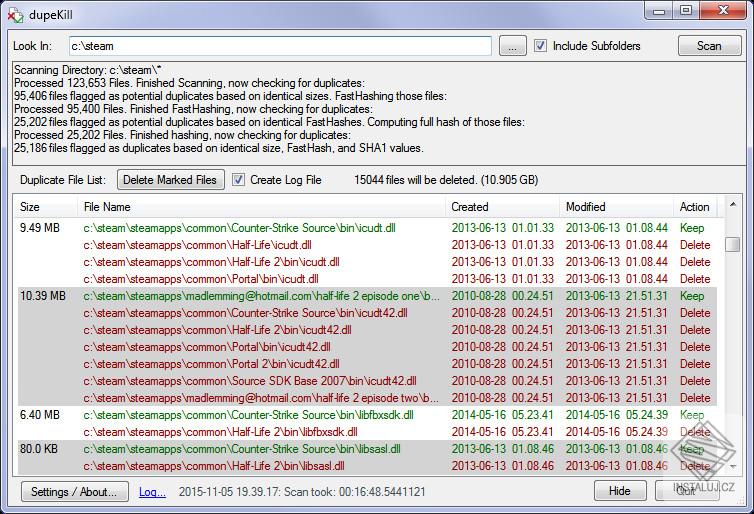Select Half-Life 2\bin\icudt.dll row
Viewport: 754px width, 514px height.
tap(367, 262)
